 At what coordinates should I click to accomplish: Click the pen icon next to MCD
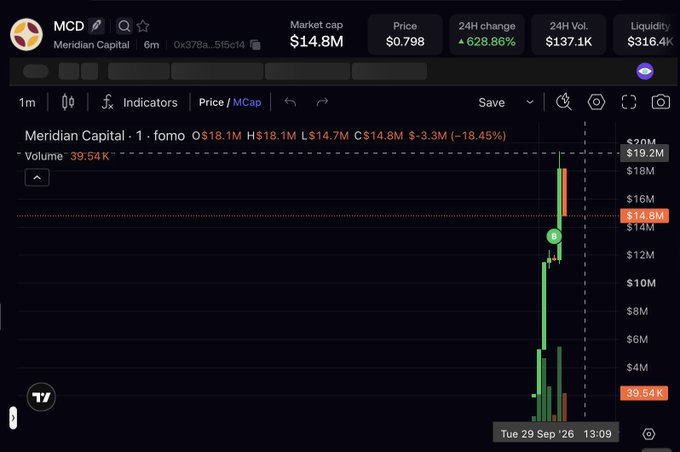pos(96,26)
